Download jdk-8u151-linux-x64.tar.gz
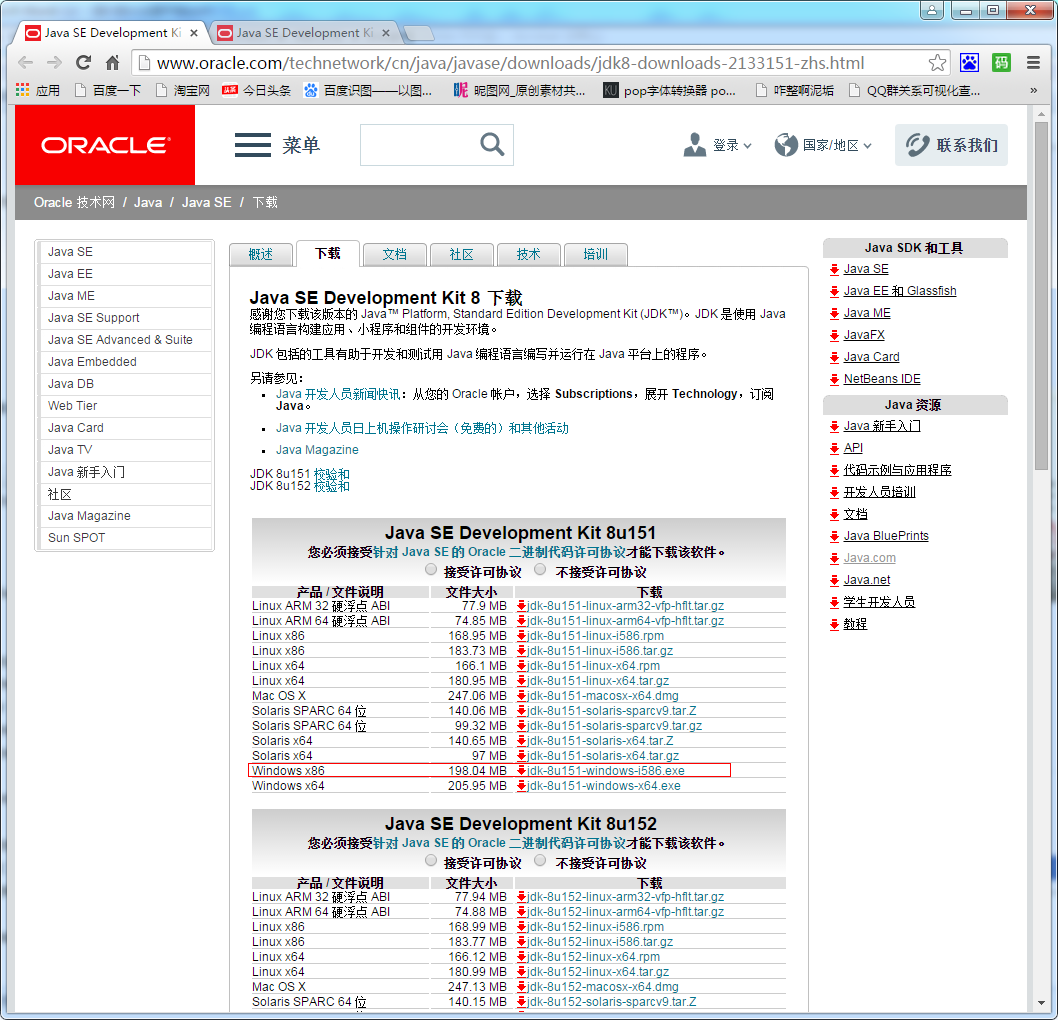 (598, 681)
